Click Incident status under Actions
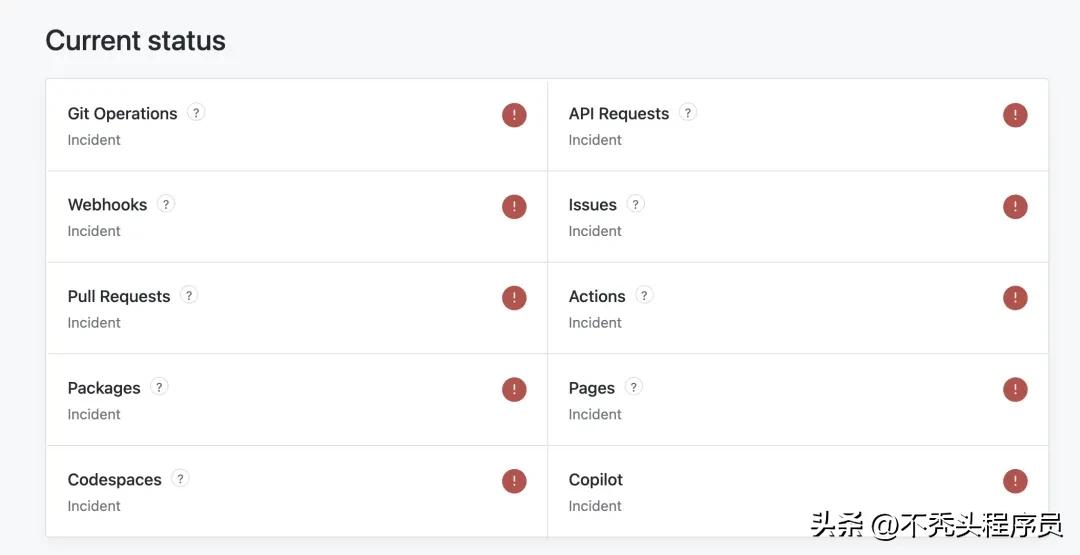The image size is (1080, 555). (595, 323)
